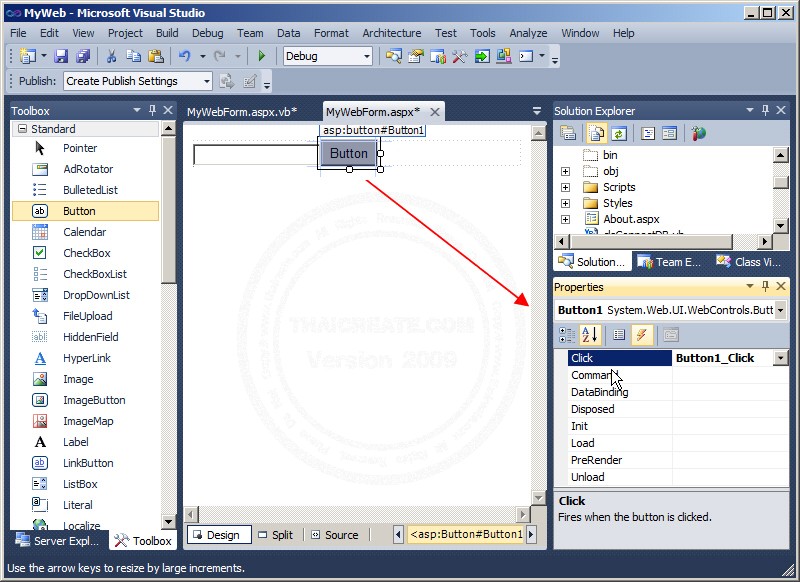800x582 pixels.
Task: Switch to Source view
Action: 334,535
